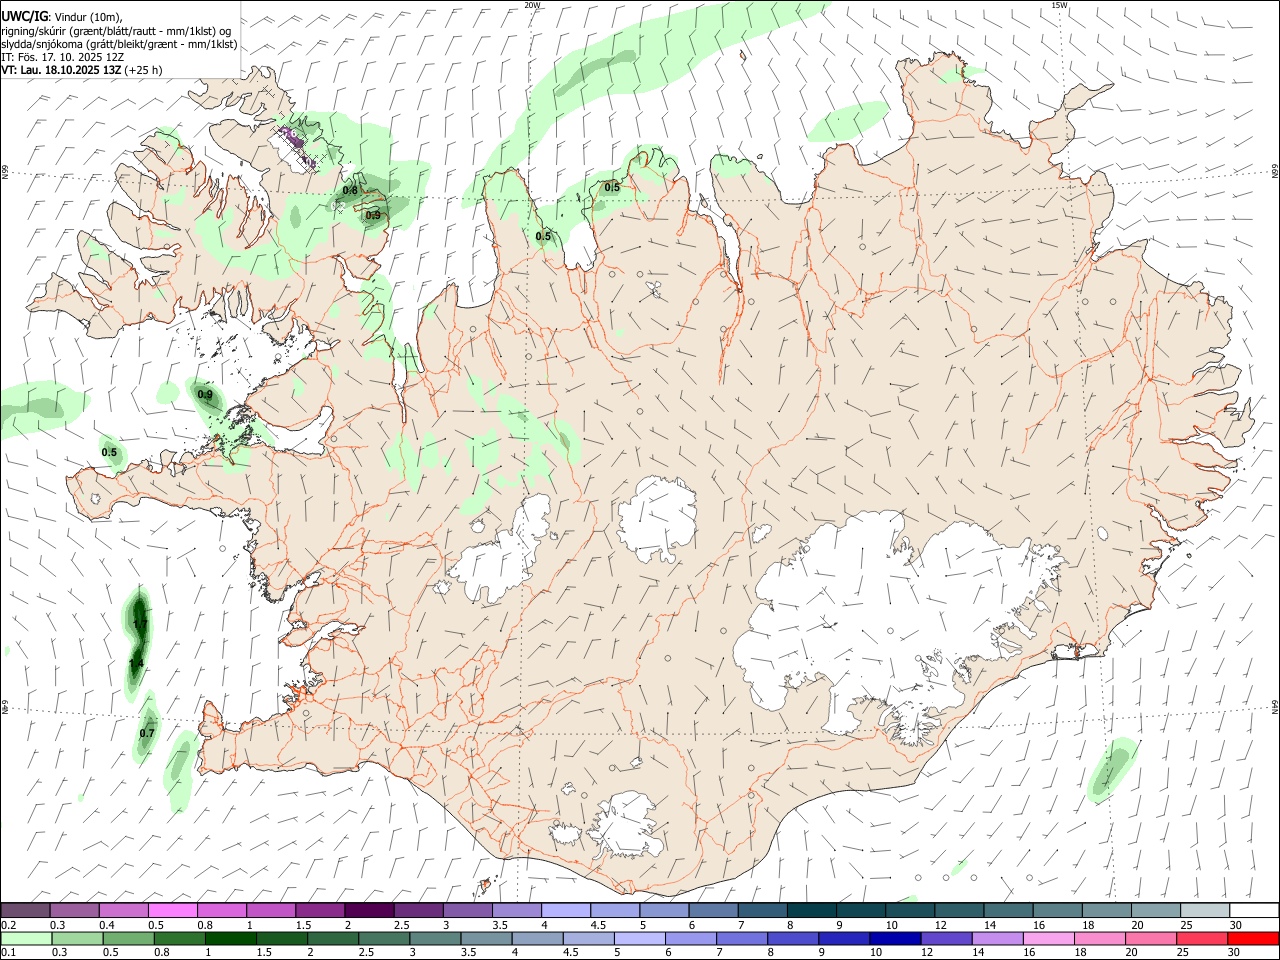Pick the palest green rain swatch between 0.1 and 0.3
This screenshot has height=960, width=1280.
pos(26,938)
